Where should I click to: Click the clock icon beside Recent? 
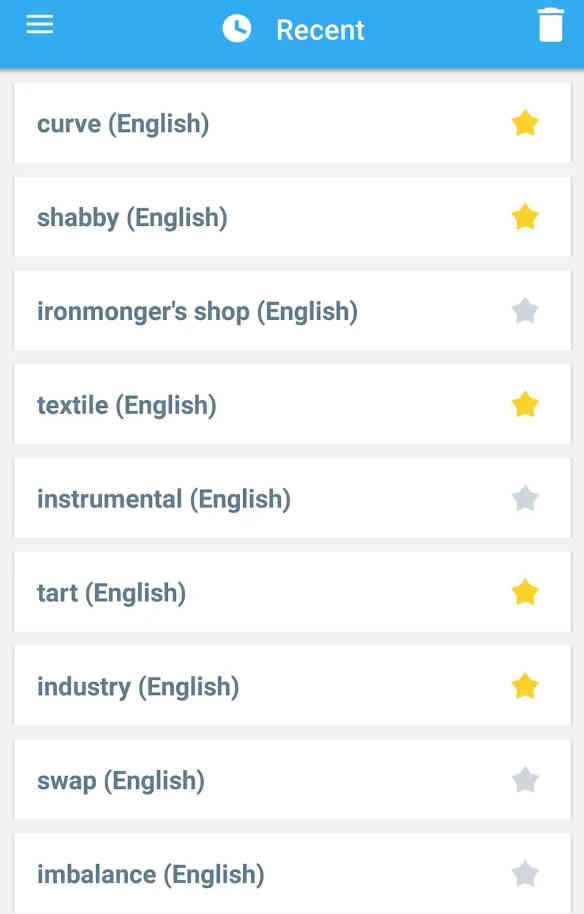(237, 29)
